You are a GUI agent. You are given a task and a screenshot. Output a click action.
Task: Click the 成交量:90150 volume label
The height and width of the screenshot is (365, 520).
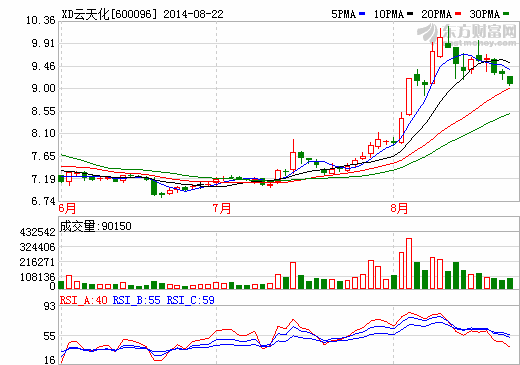96,226
